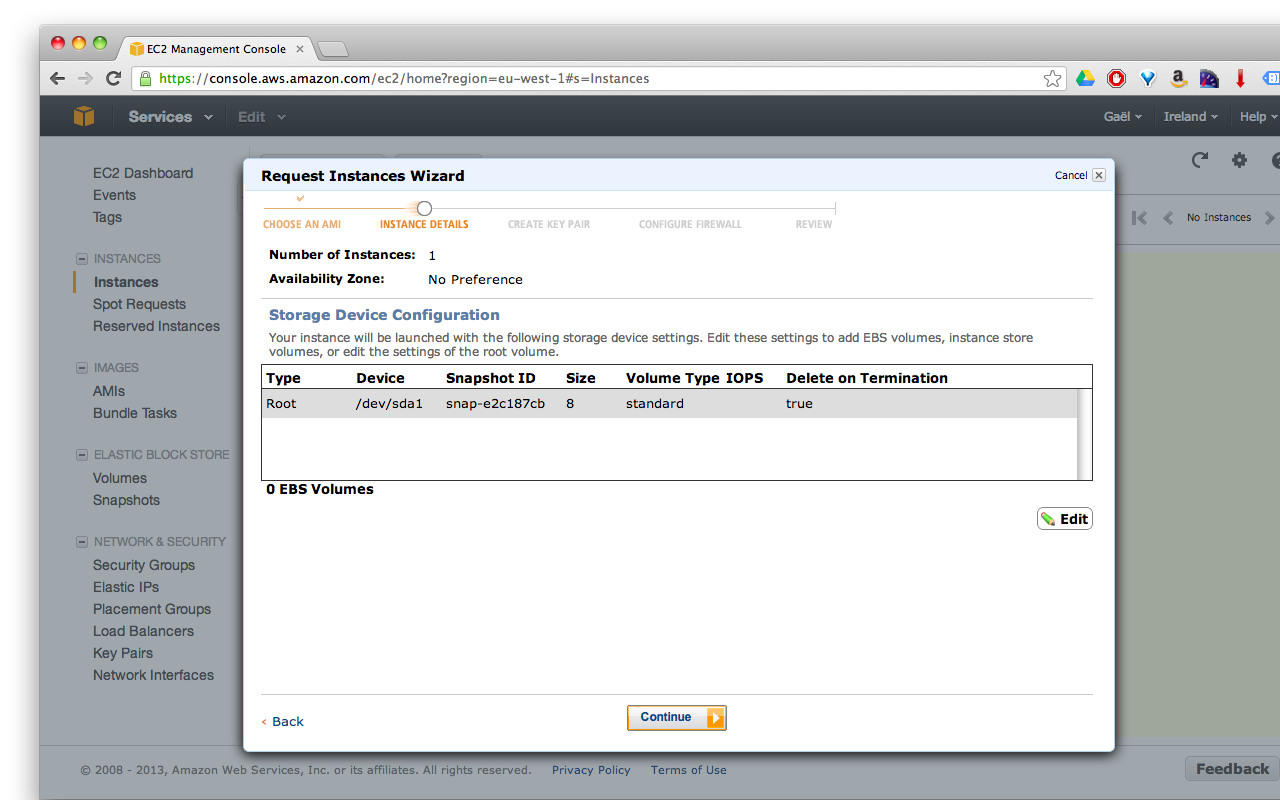The height and width of the screenshot is (800, 1280).
Task: Bookmark the page with the star
Action: 1052,77
